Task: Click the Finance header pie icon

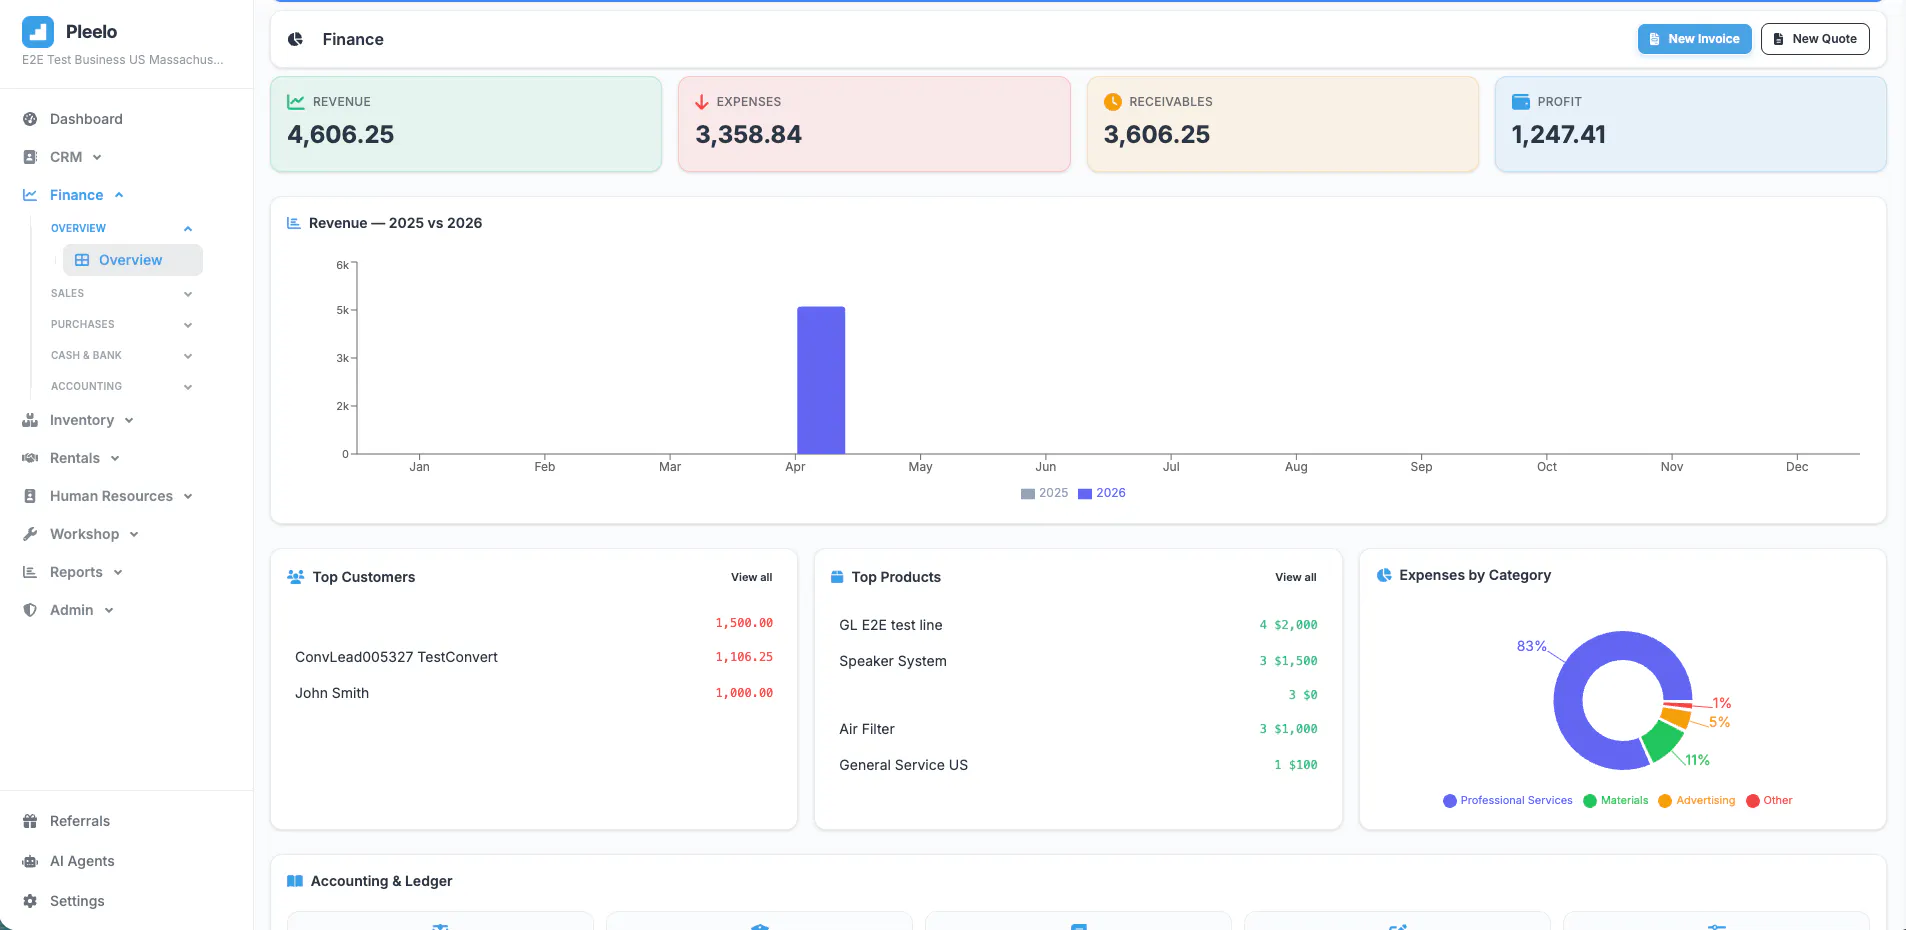Action: [x=296, y=39]
